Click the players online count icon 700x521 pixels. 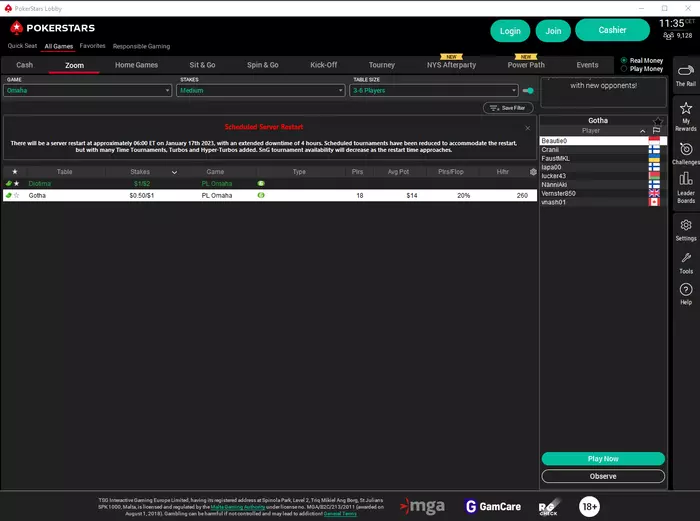click(x=668, y=36)
